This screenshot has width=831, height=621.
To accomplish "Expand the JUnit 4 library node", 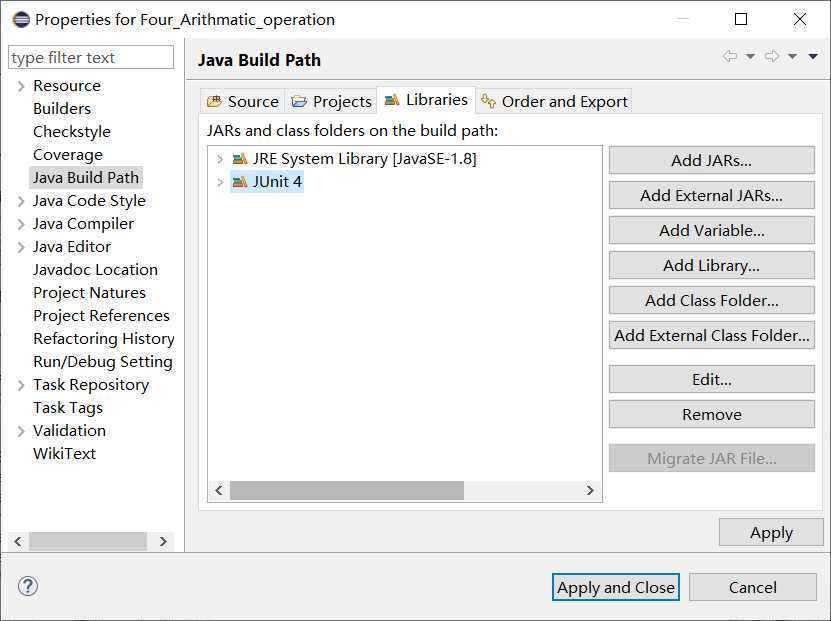I will [x=220, y=182].
